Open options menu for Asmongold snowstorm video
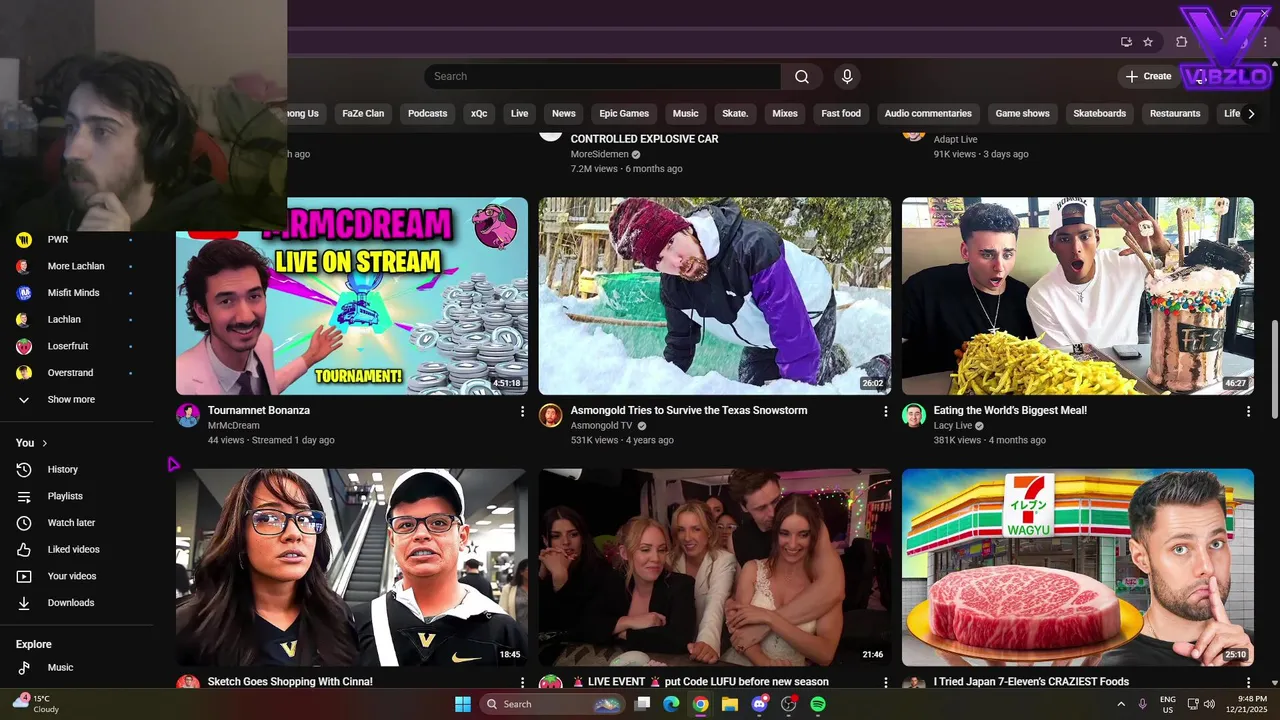This screenshot has width=1280, height=720. [x=885, y=411]
